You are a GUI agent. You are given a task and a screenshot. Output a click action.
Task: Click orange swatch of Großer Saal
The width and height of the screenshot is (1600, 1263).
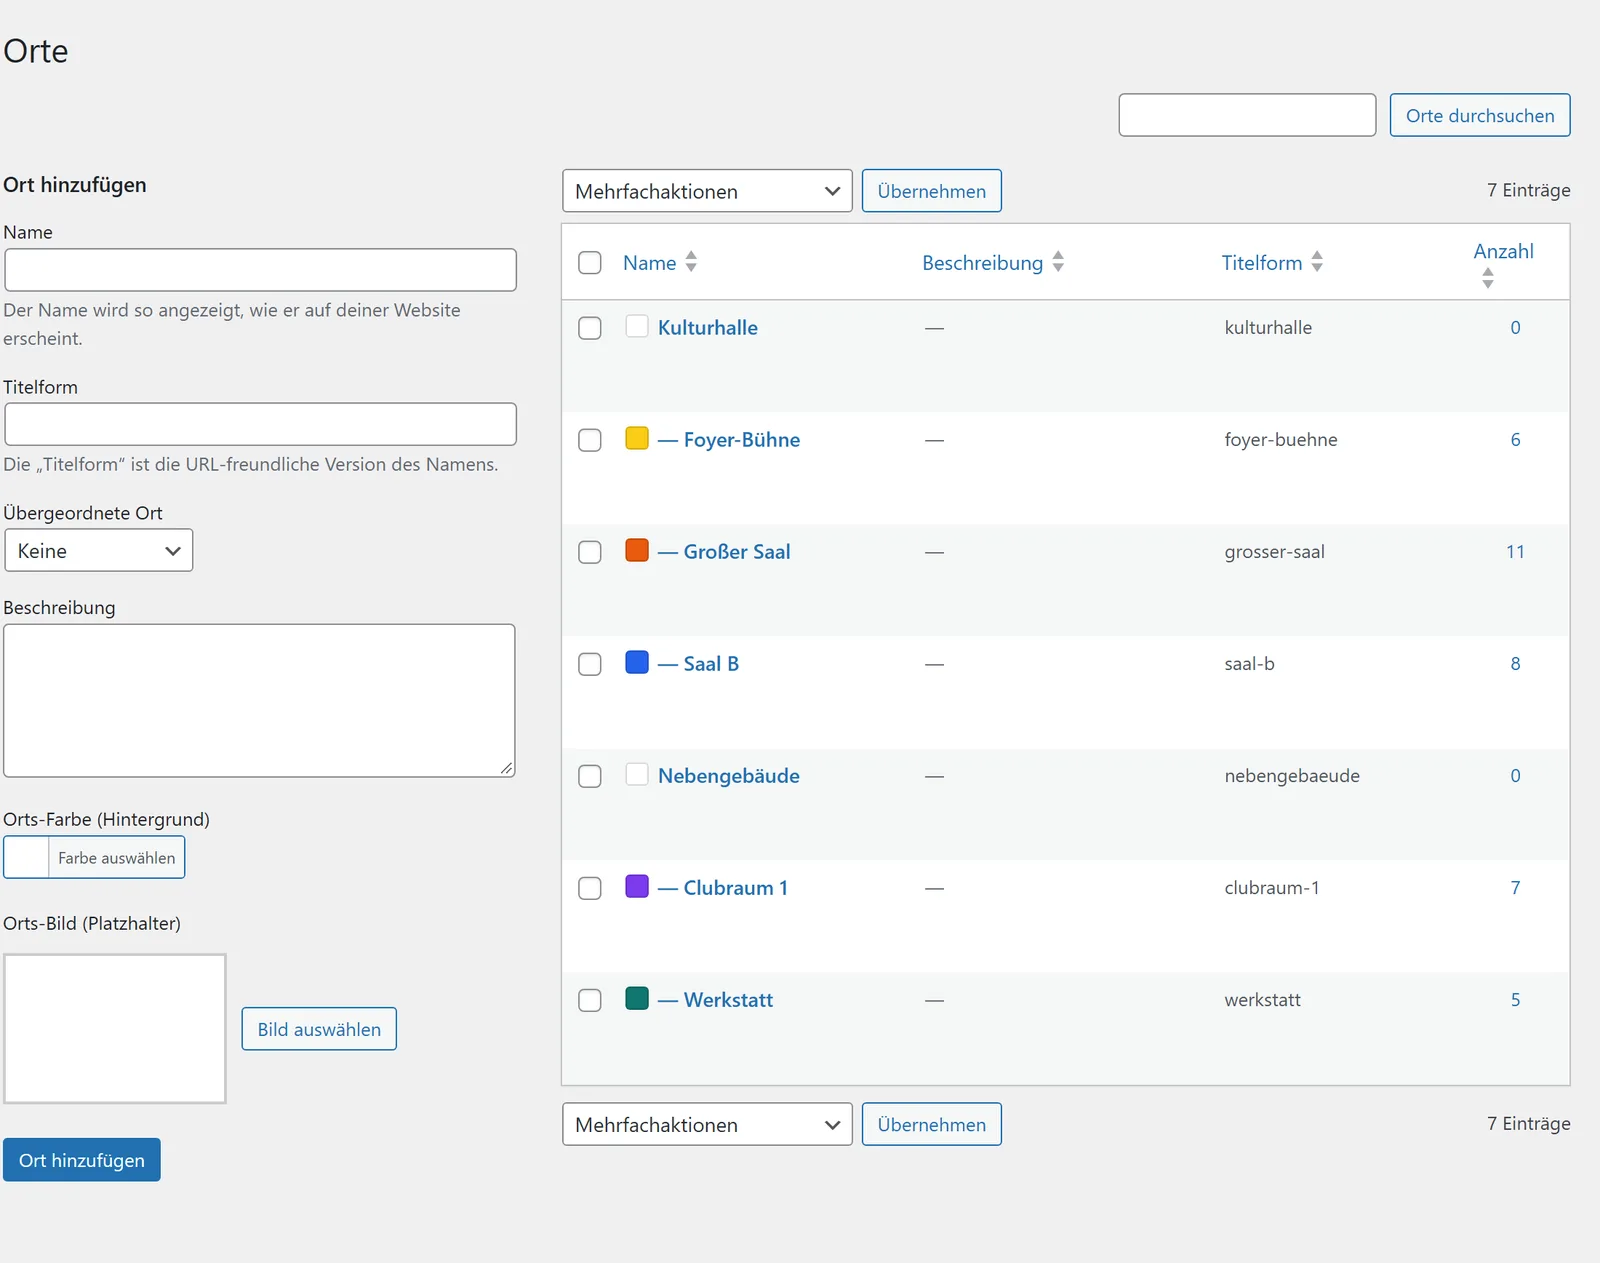point(637,550)
